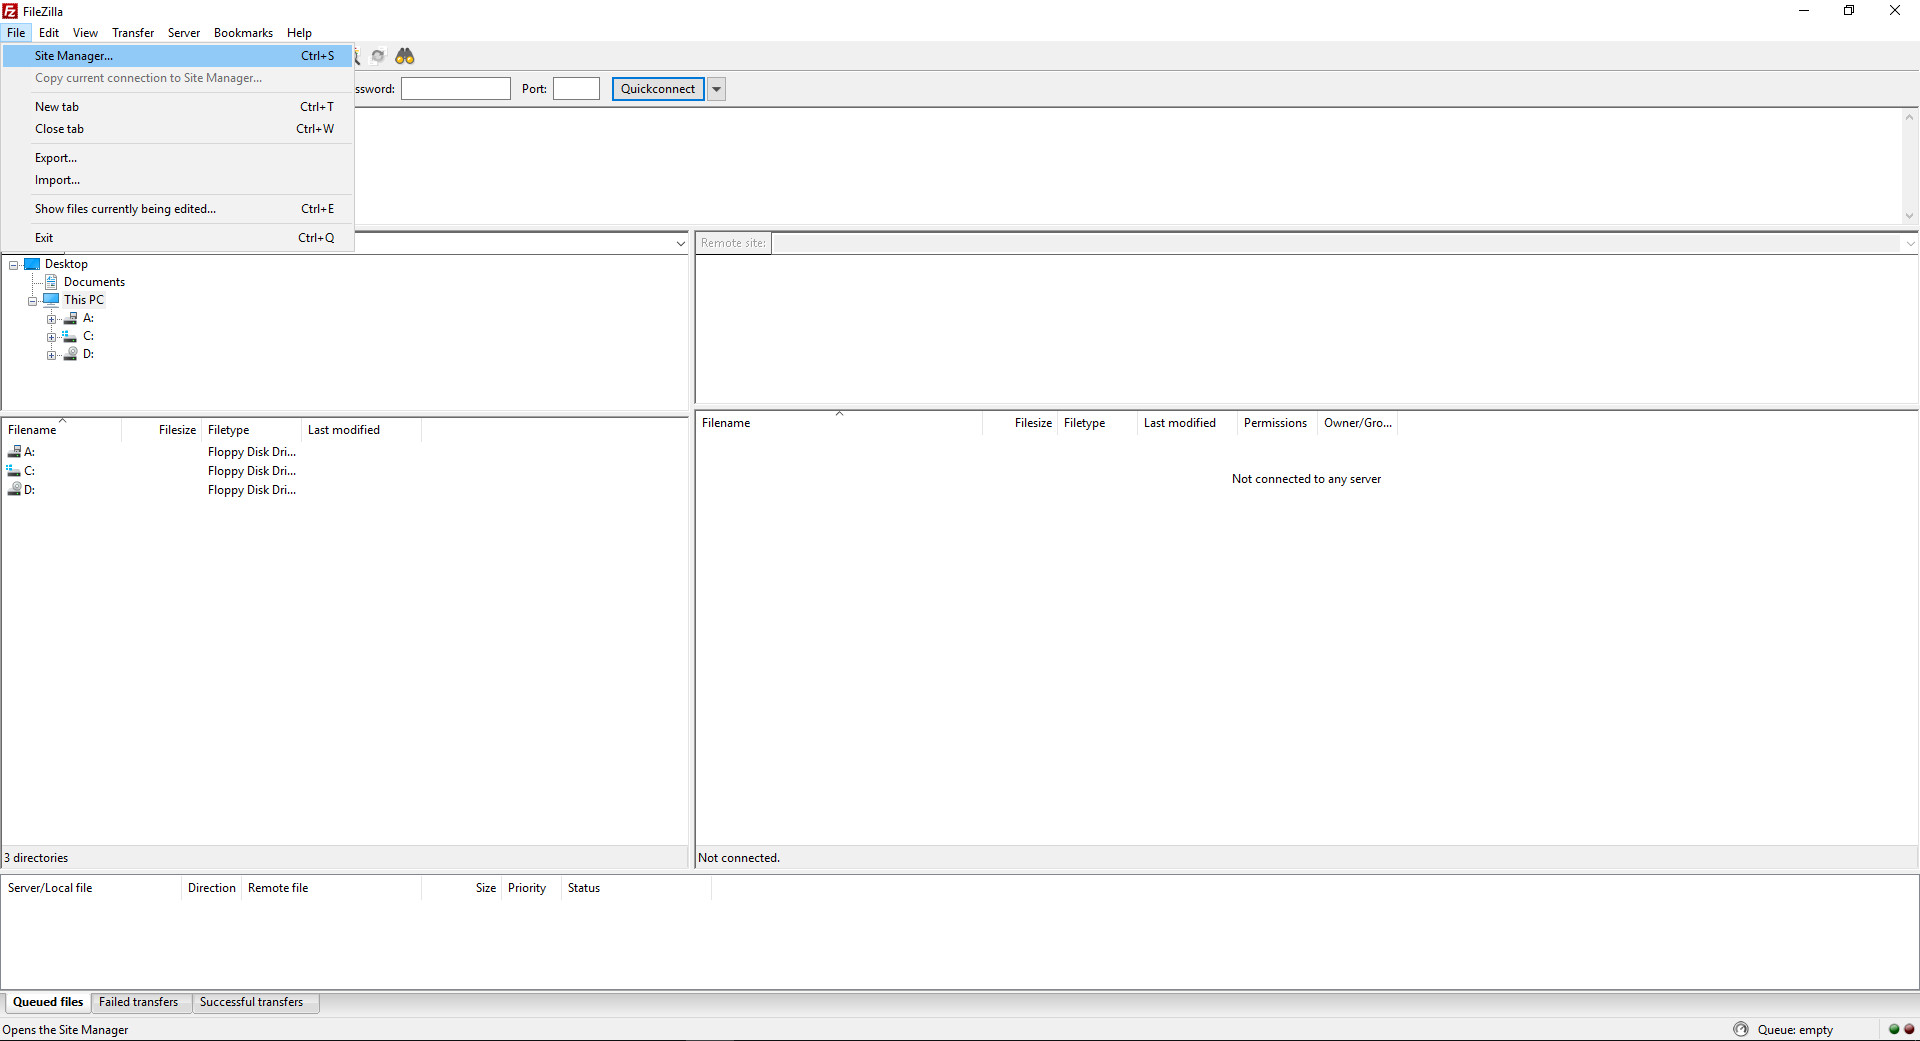Click the remote Filename column header
This screenshot has width=1920, height=1041.
coord(840,423)
